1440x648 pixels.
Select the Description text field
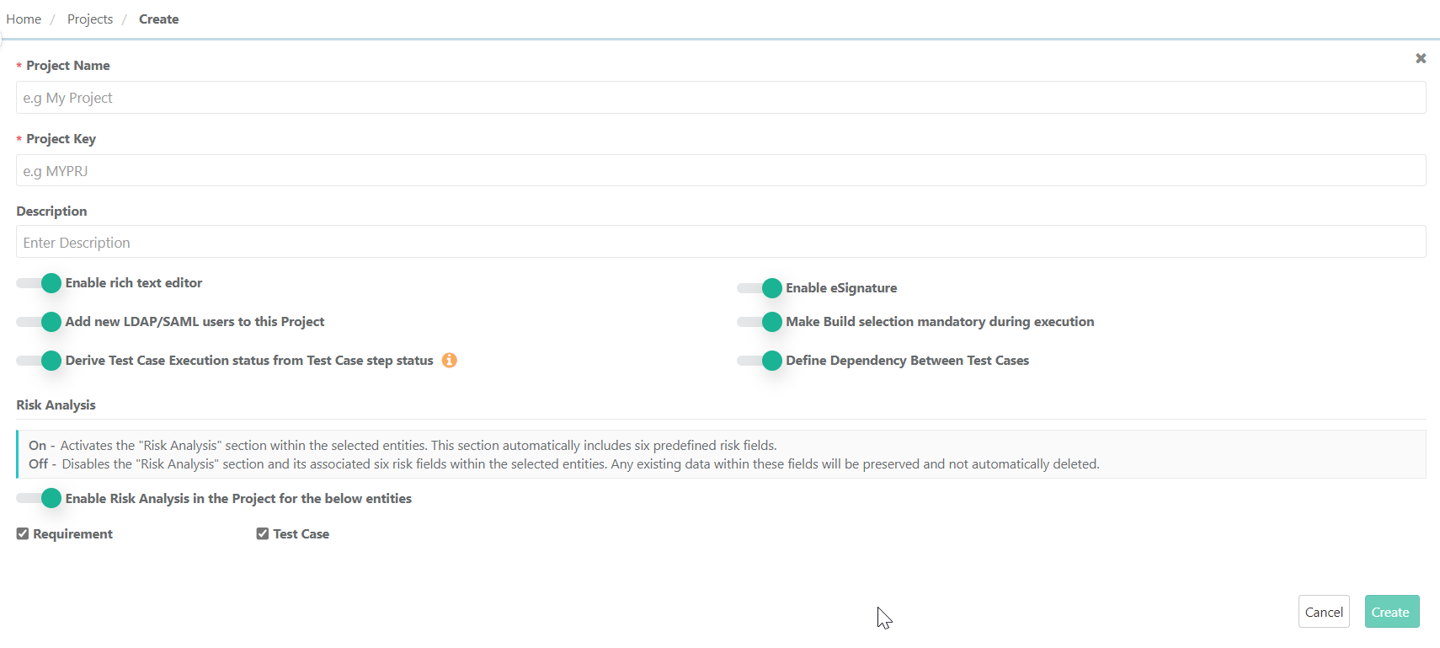(720, 242)
